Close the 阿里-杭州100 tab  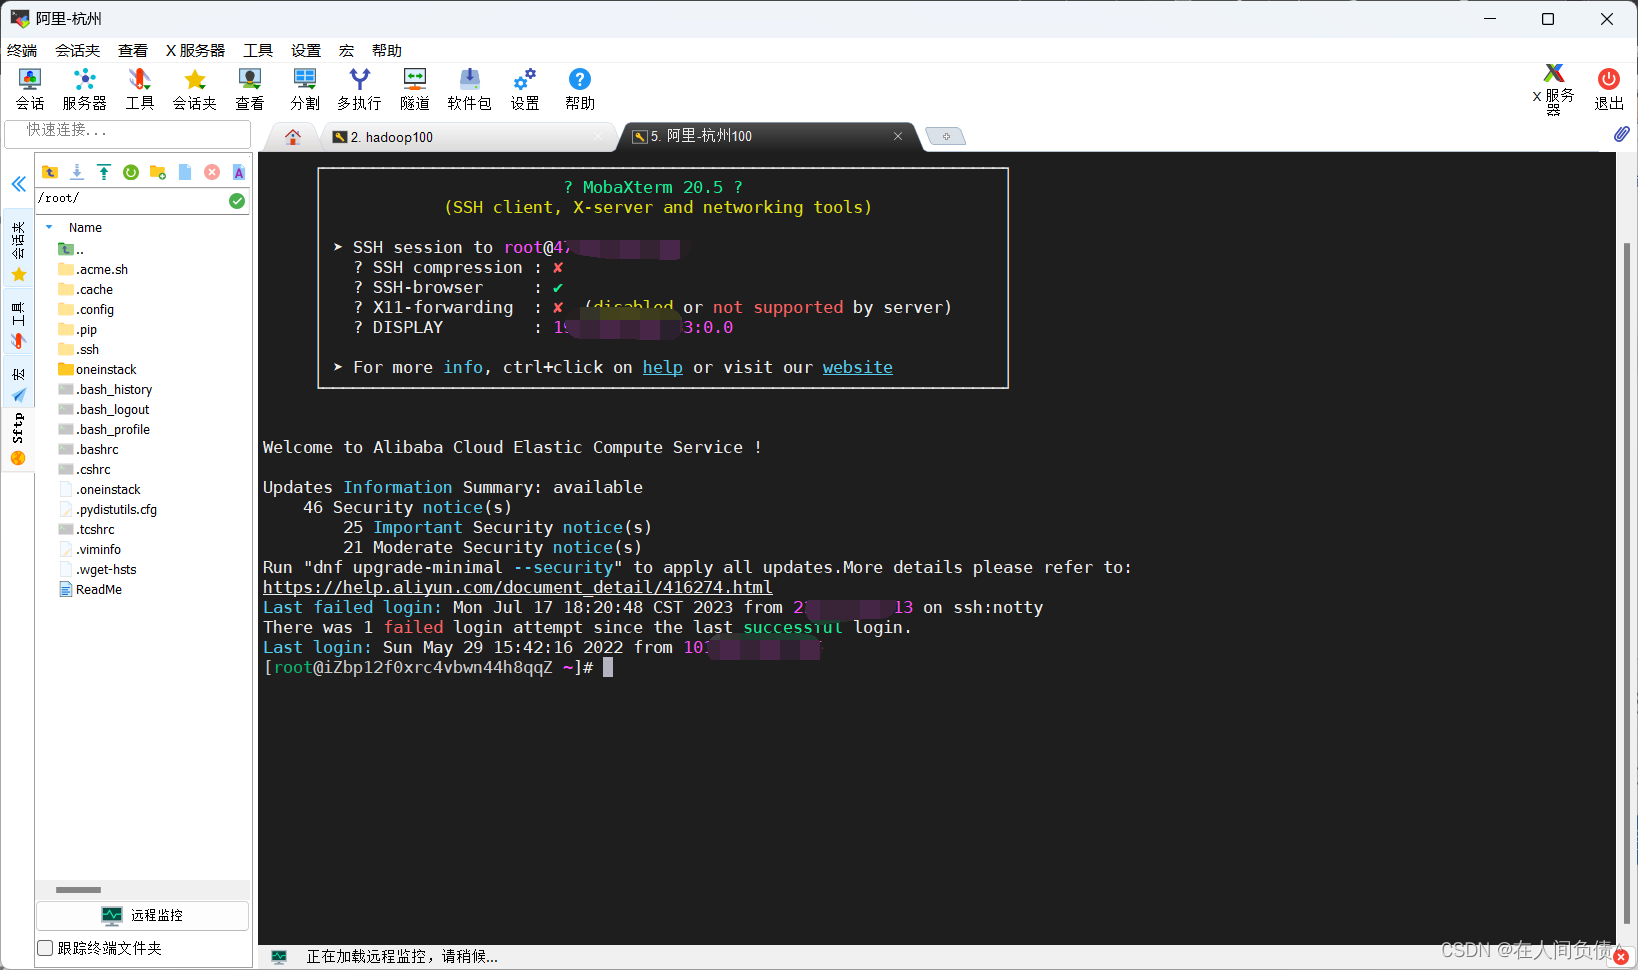[x=898, y=136]
